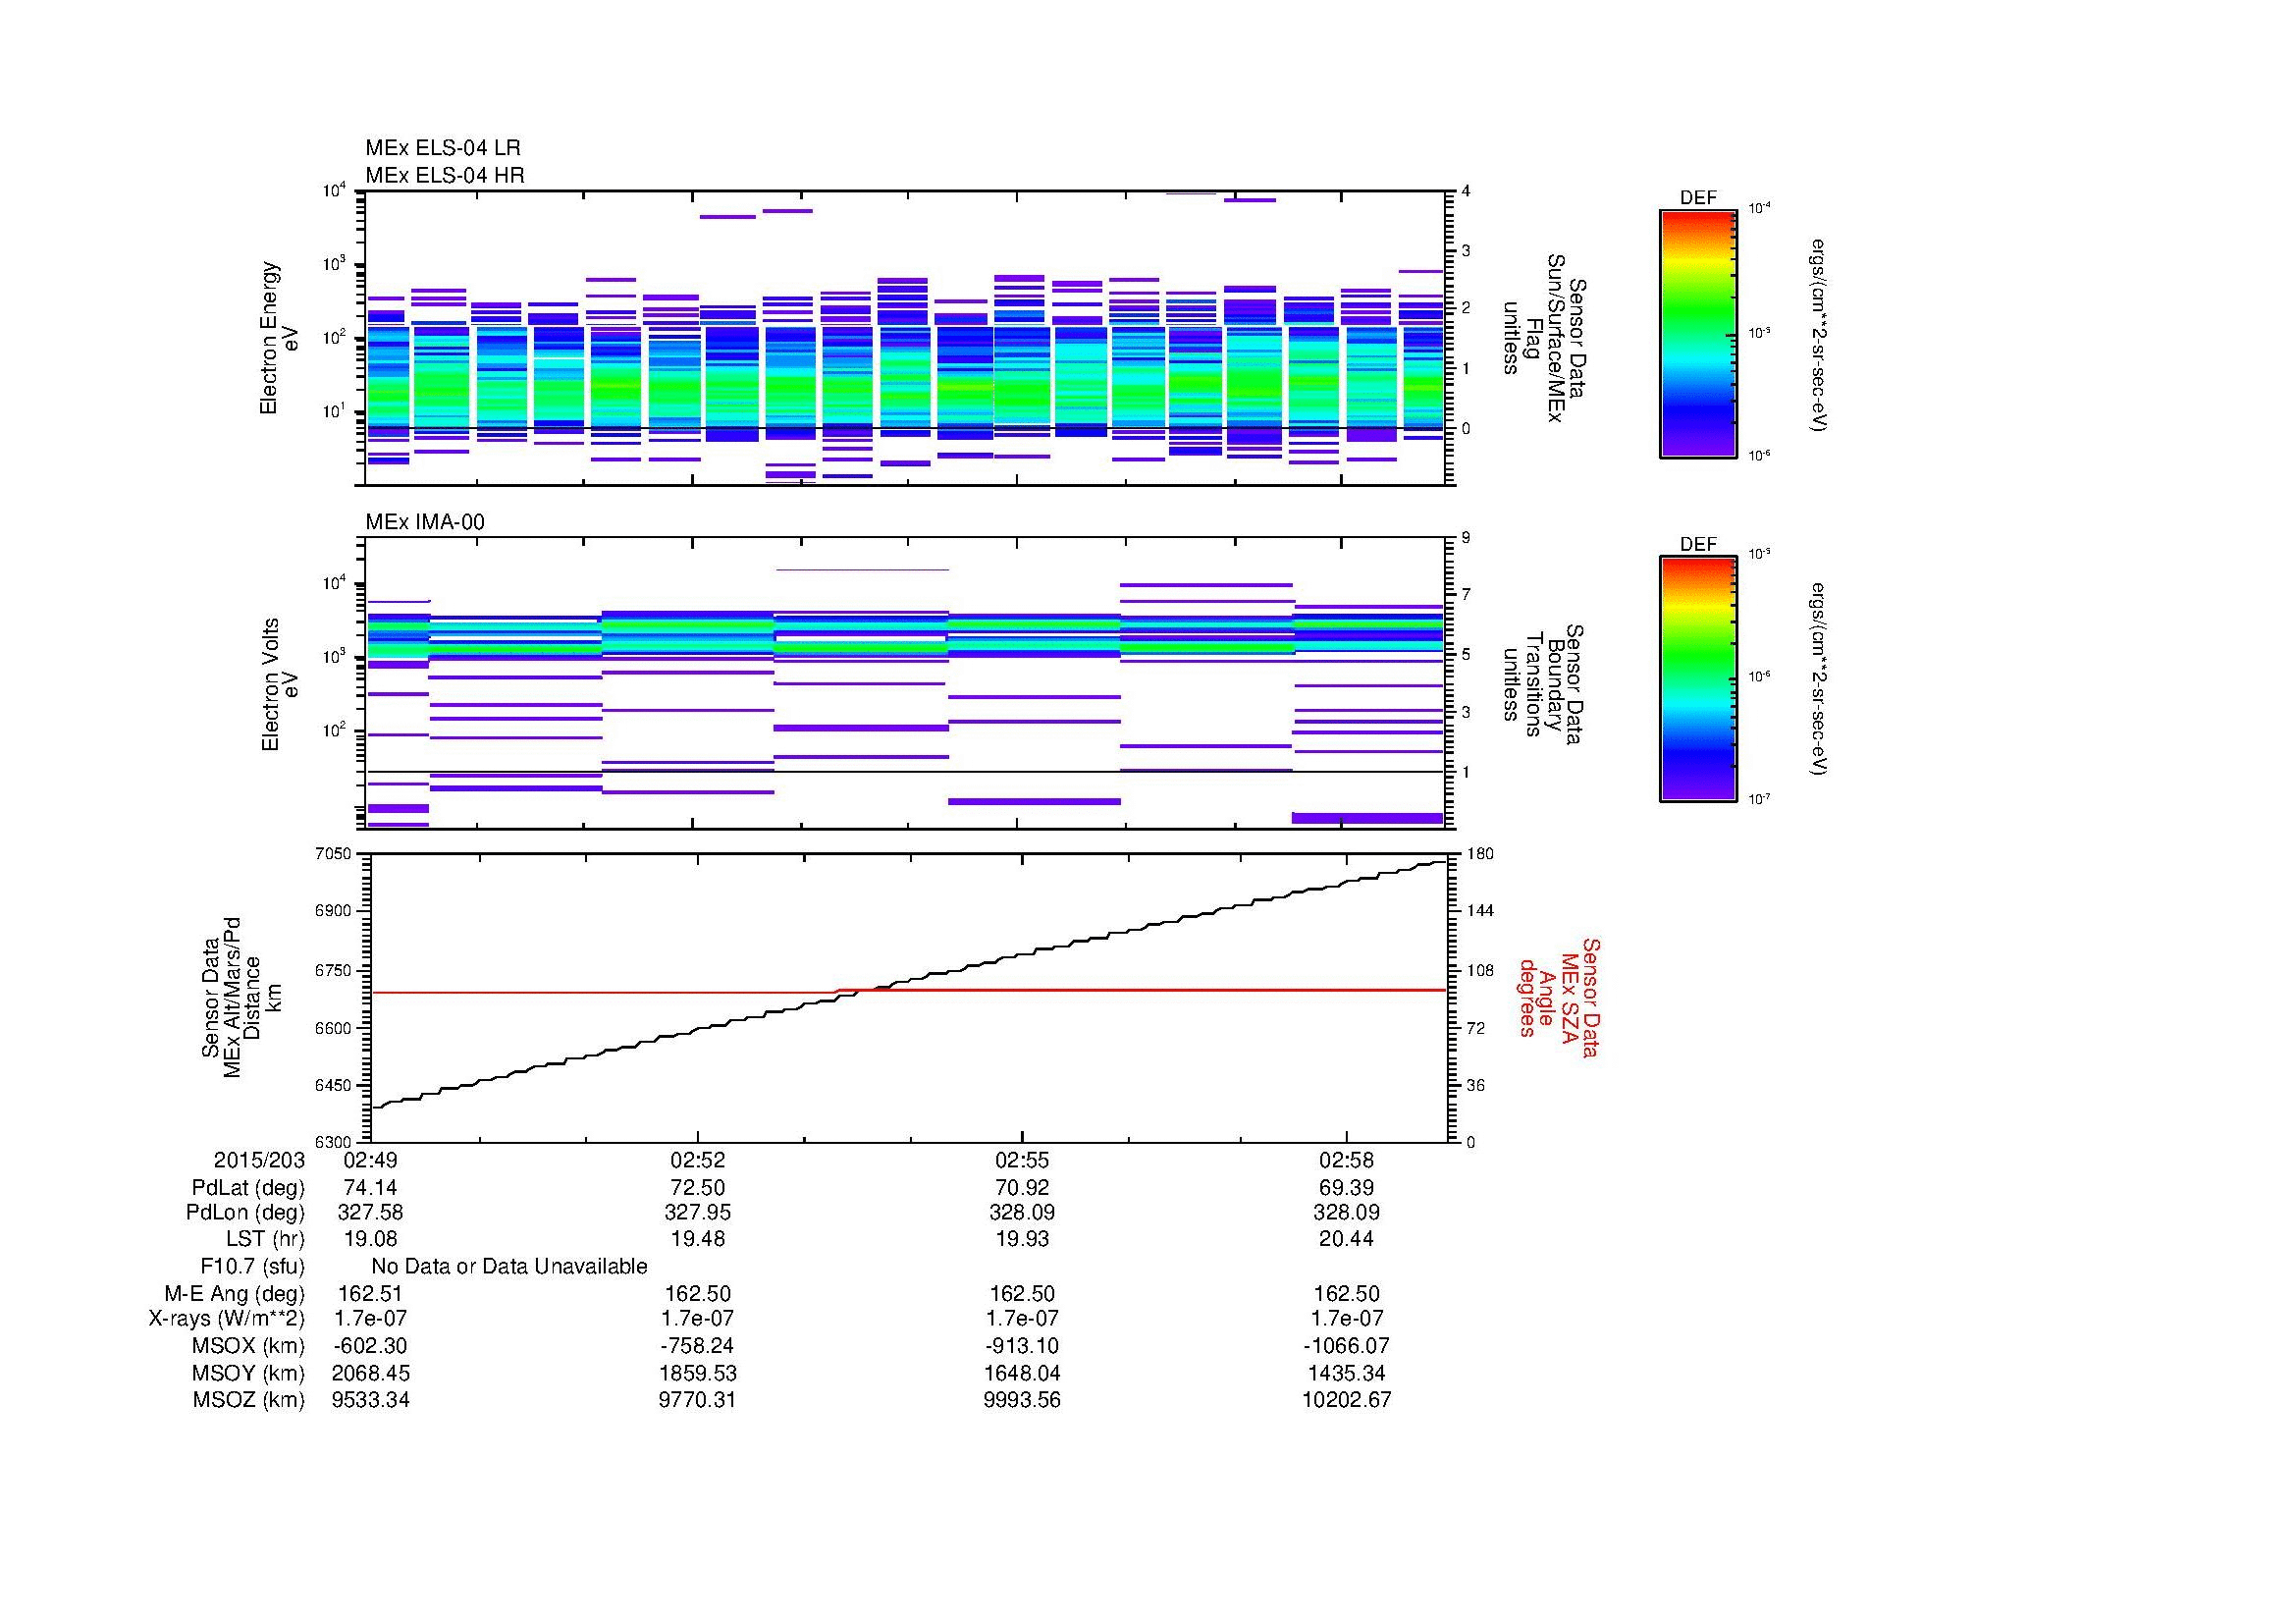2296x1623 pixels.
Task: Click the time tick label '02:58'
Action: (x=1347, y=1160)
